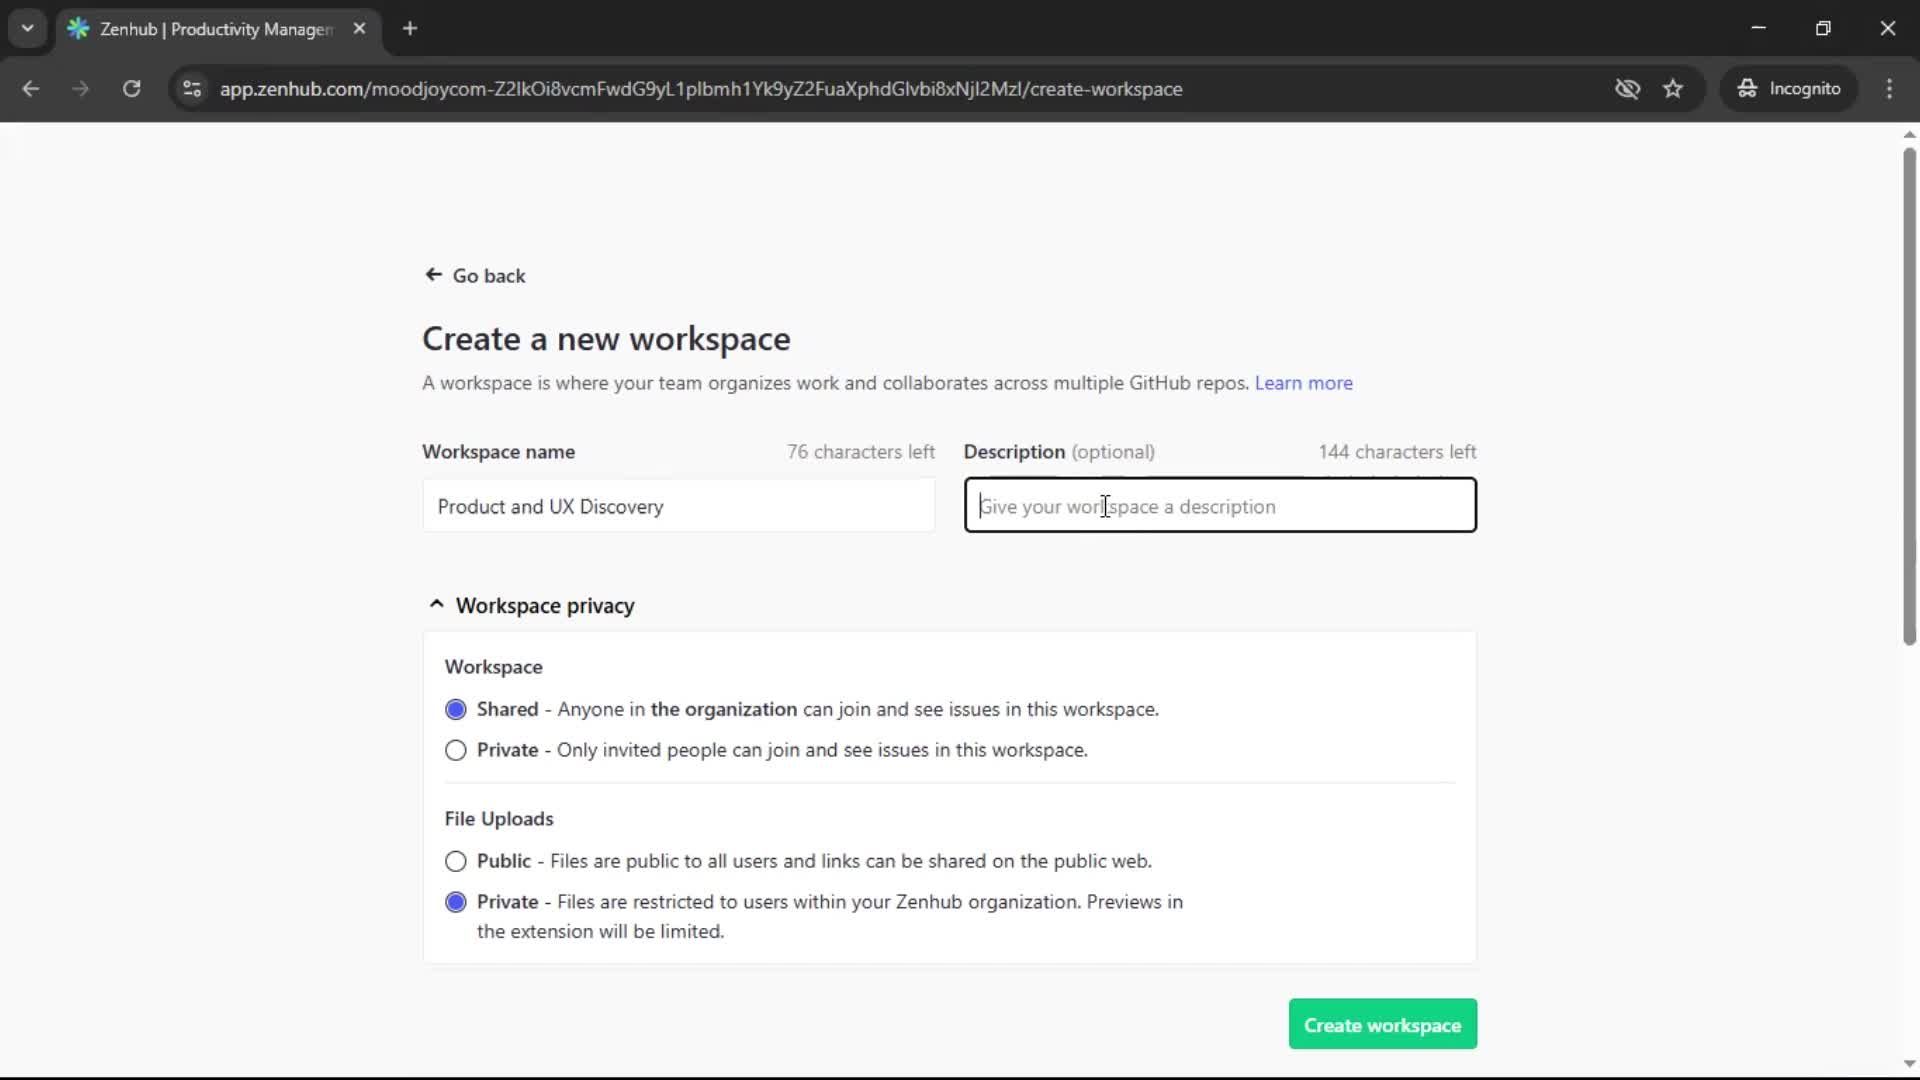
Task: Open the Incognito profile menu
Action: pyautogui.click(x=1789, y=88)
